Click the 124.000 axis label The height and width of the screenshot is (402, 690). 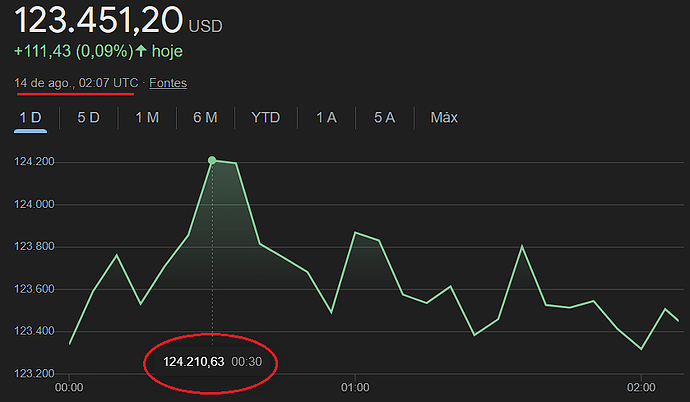(x=34, y=205)
